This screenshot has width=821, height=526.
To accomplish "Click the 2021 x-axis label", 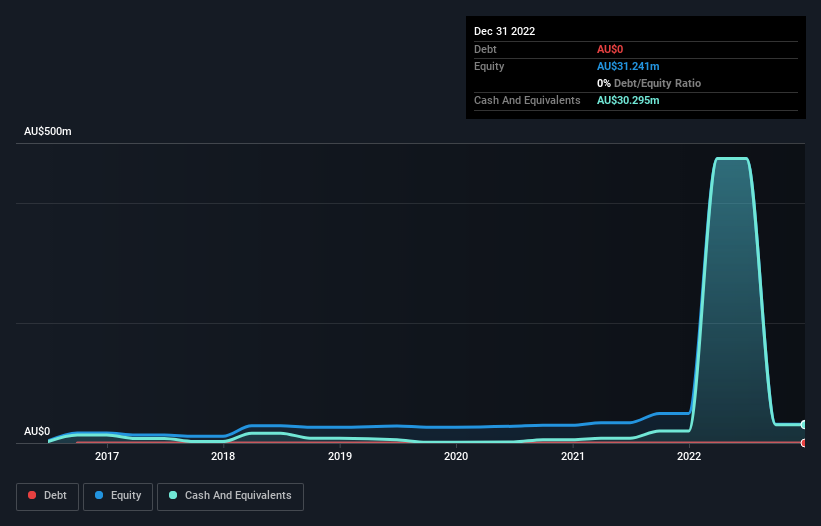I will (573, 456).
